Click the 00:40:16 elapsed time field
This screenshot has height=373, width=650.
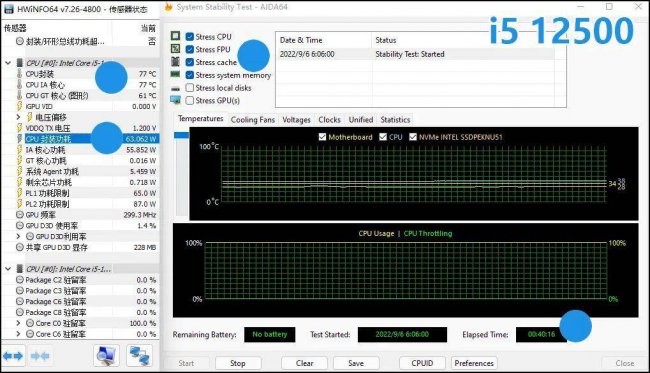541,334
